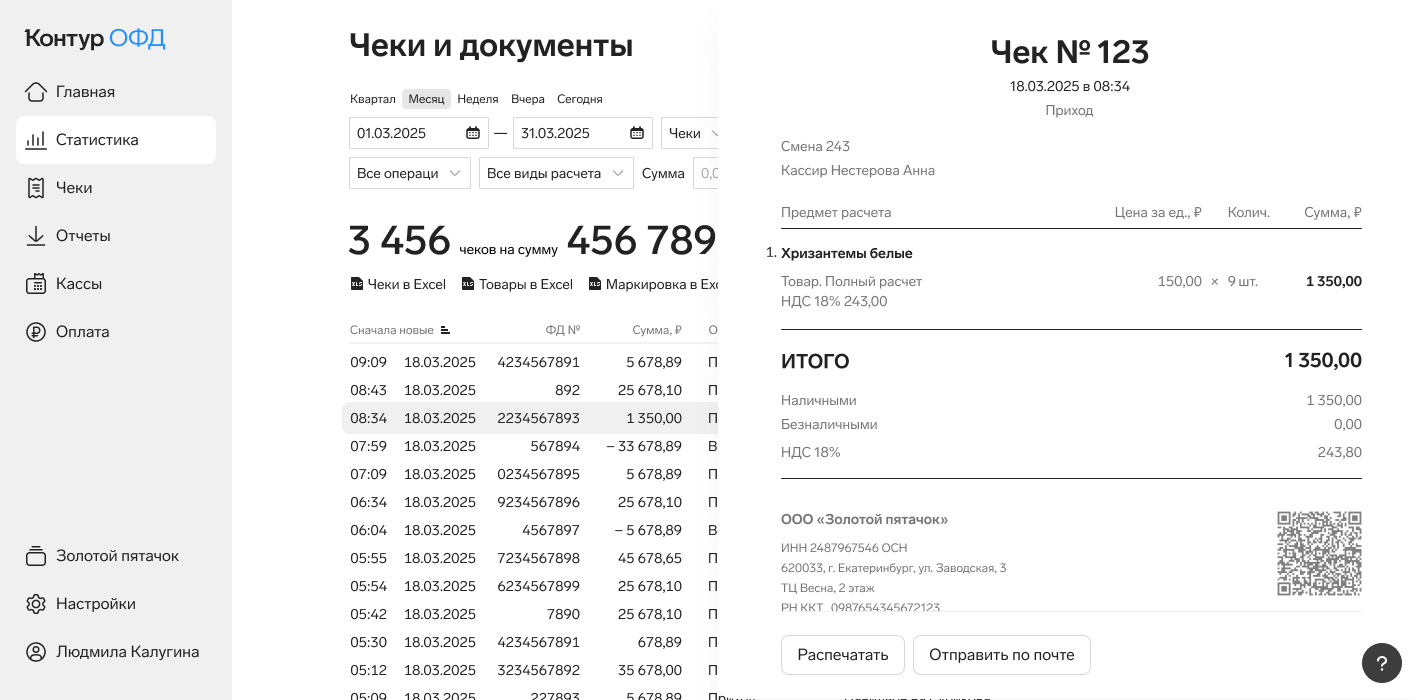This screenshot has height=700, width=1418.
Task: Select the 07:09 receipt row 0234567895
Action: click(530, 474)
